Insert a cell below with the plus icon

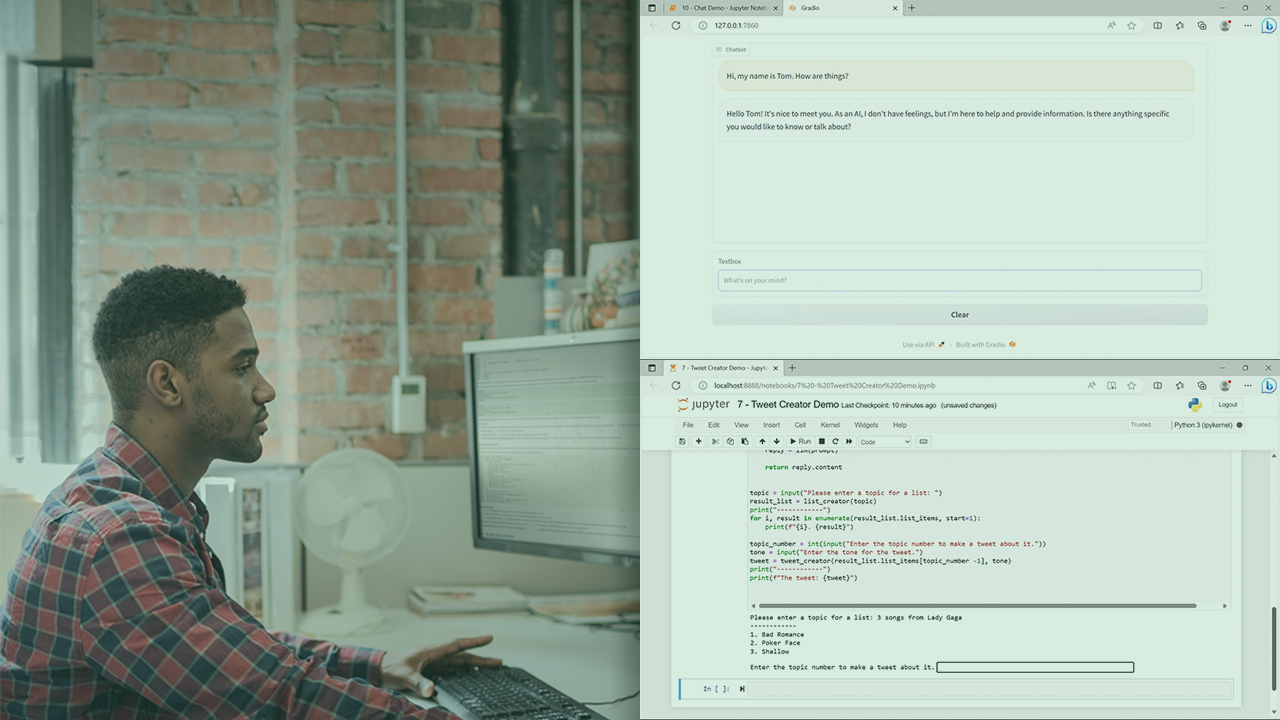pyautogui.click(x=698, y=441)
